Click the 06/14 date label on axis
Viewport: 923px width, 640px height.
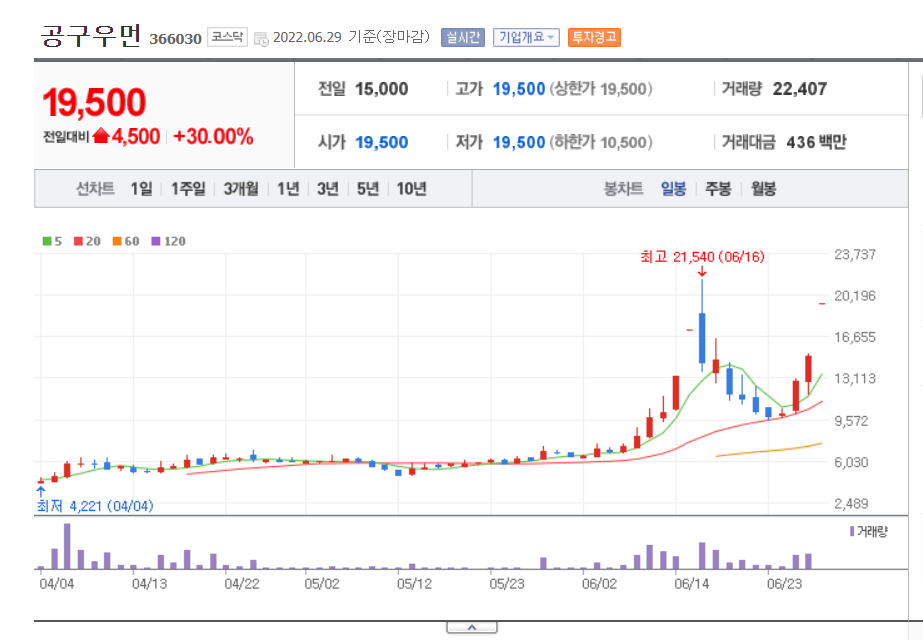tap(692, 584)
